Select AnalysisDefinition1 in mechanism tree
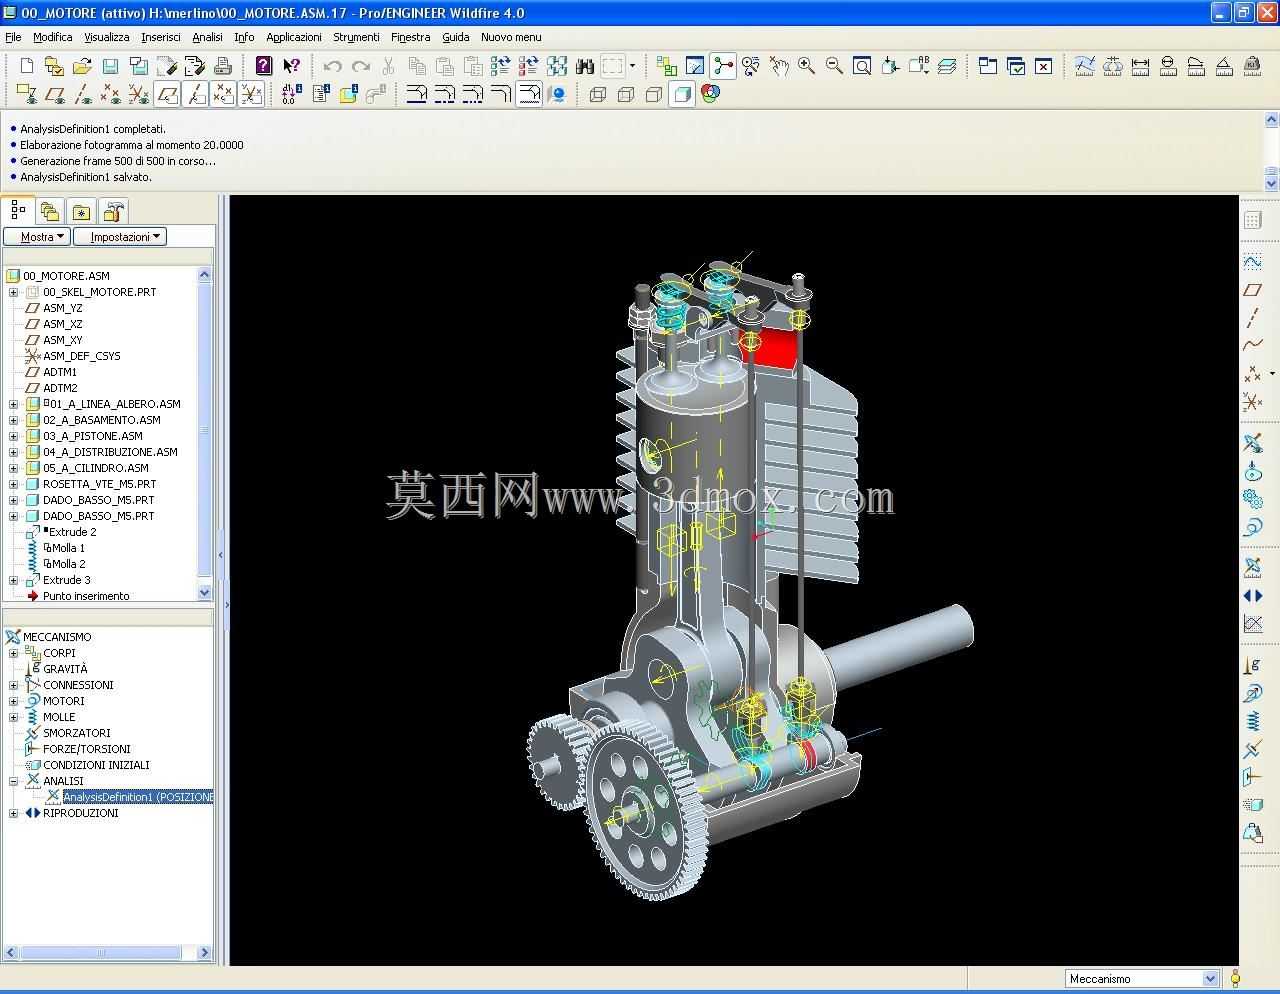The image size is (1280, 994). tap(138, 797)
